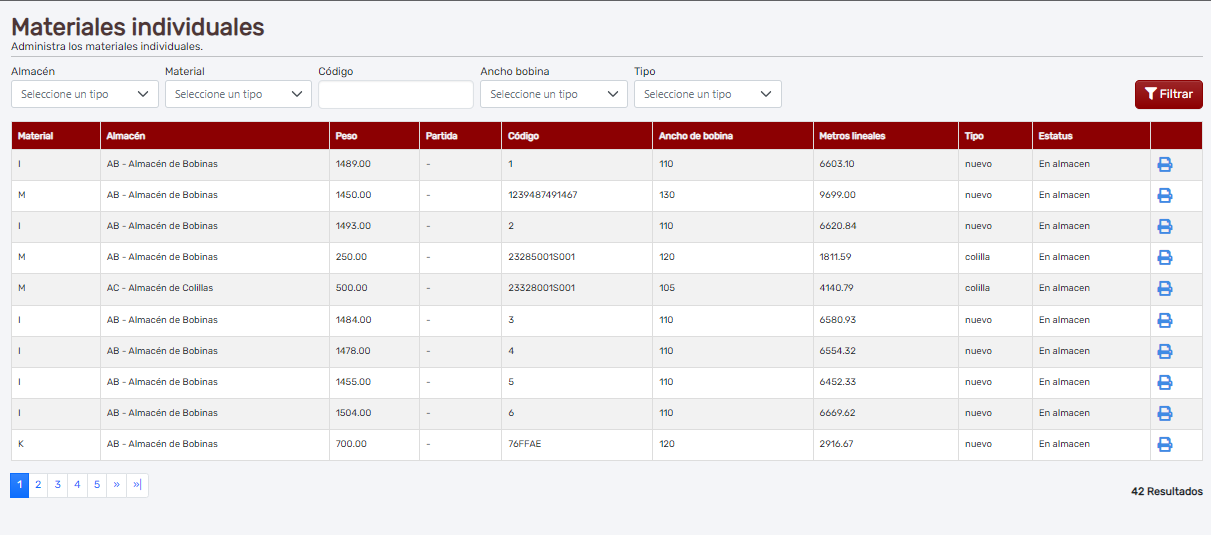Image resolution: width=1211 pixels, height=535 pixels.
Task: Jump to page 5 in pagination
Action: [96, 485]
